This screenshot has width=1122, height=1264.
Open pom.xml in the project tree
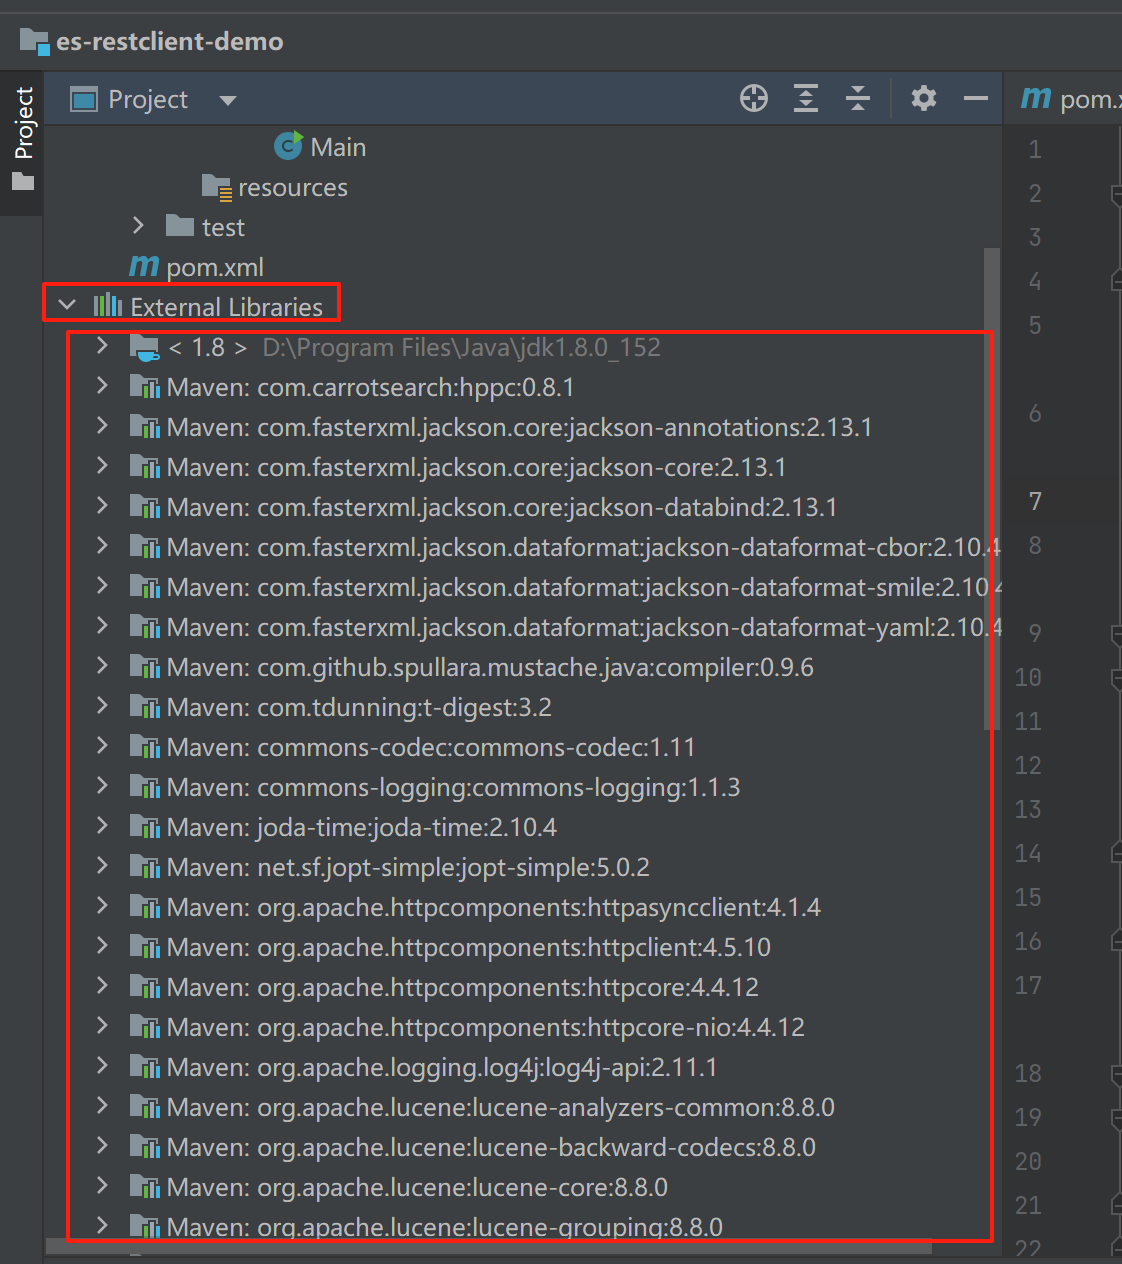[x=197, y=267]
